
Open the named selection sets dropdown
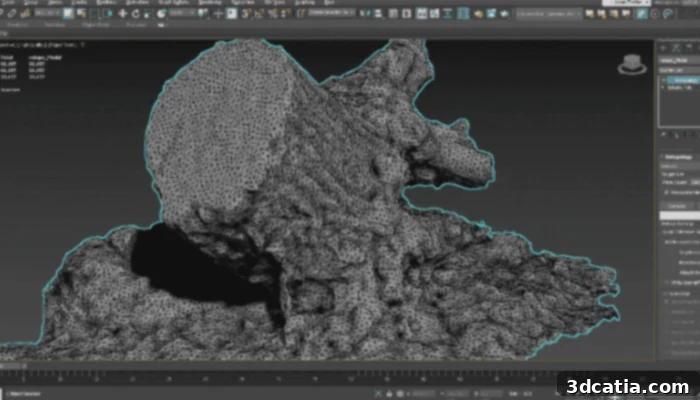[x=332, y=13]
